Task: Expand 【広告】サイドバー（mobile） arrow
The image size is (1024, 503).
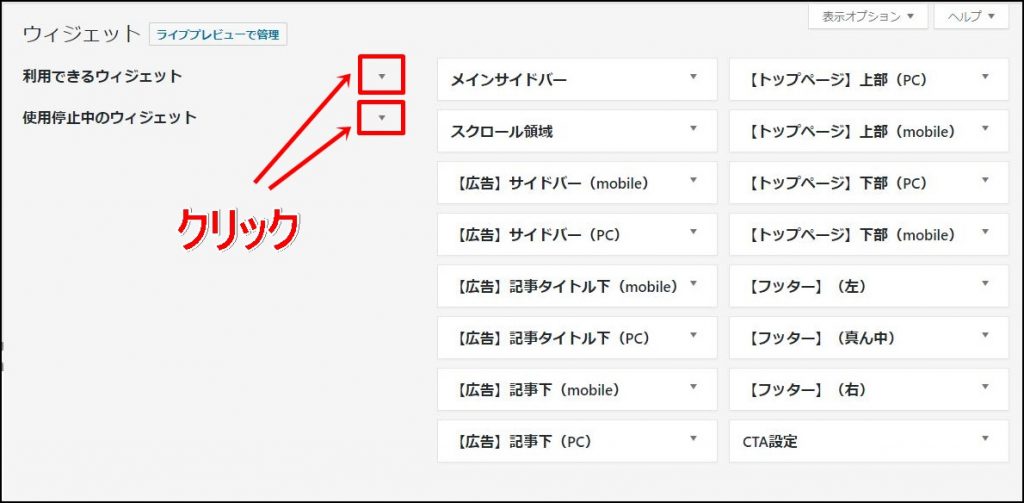Action: [x=694, y=180]
